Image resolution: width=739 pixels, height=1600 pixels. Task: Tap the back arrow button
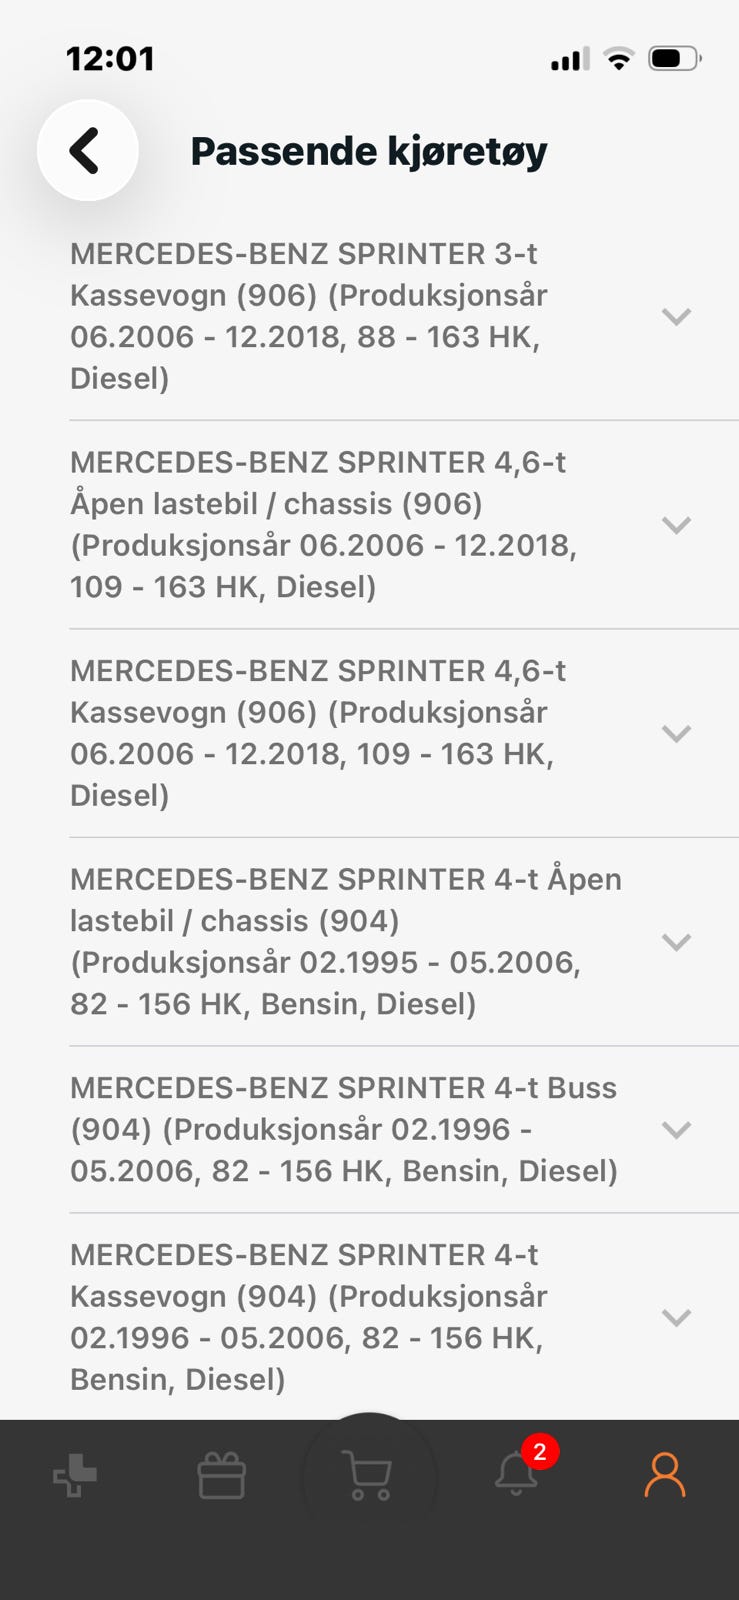click(87, 151)
